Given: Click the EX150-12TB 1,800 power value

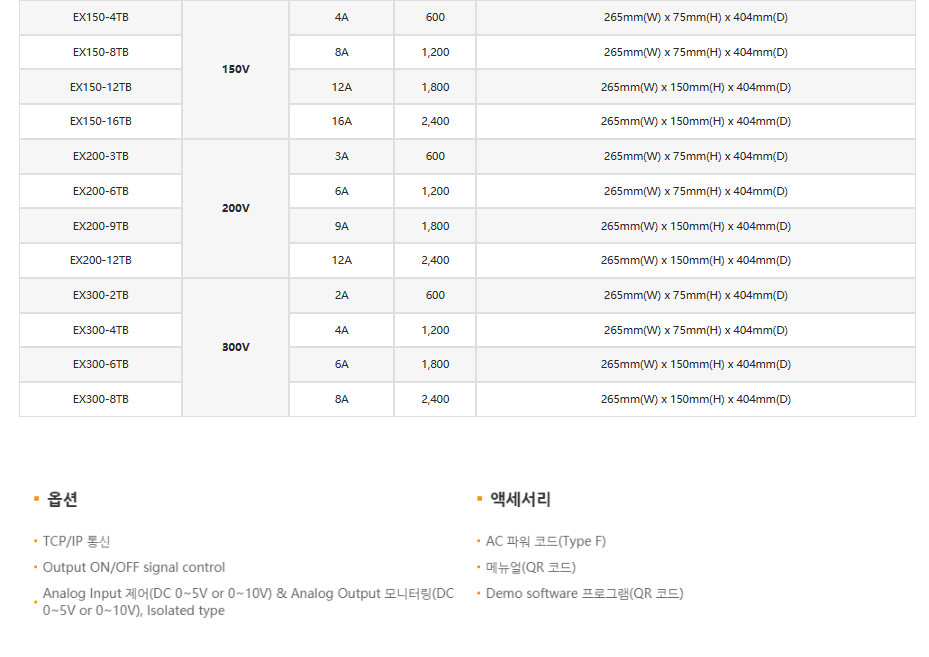Looking at the screenshot, I should (435, 87).
